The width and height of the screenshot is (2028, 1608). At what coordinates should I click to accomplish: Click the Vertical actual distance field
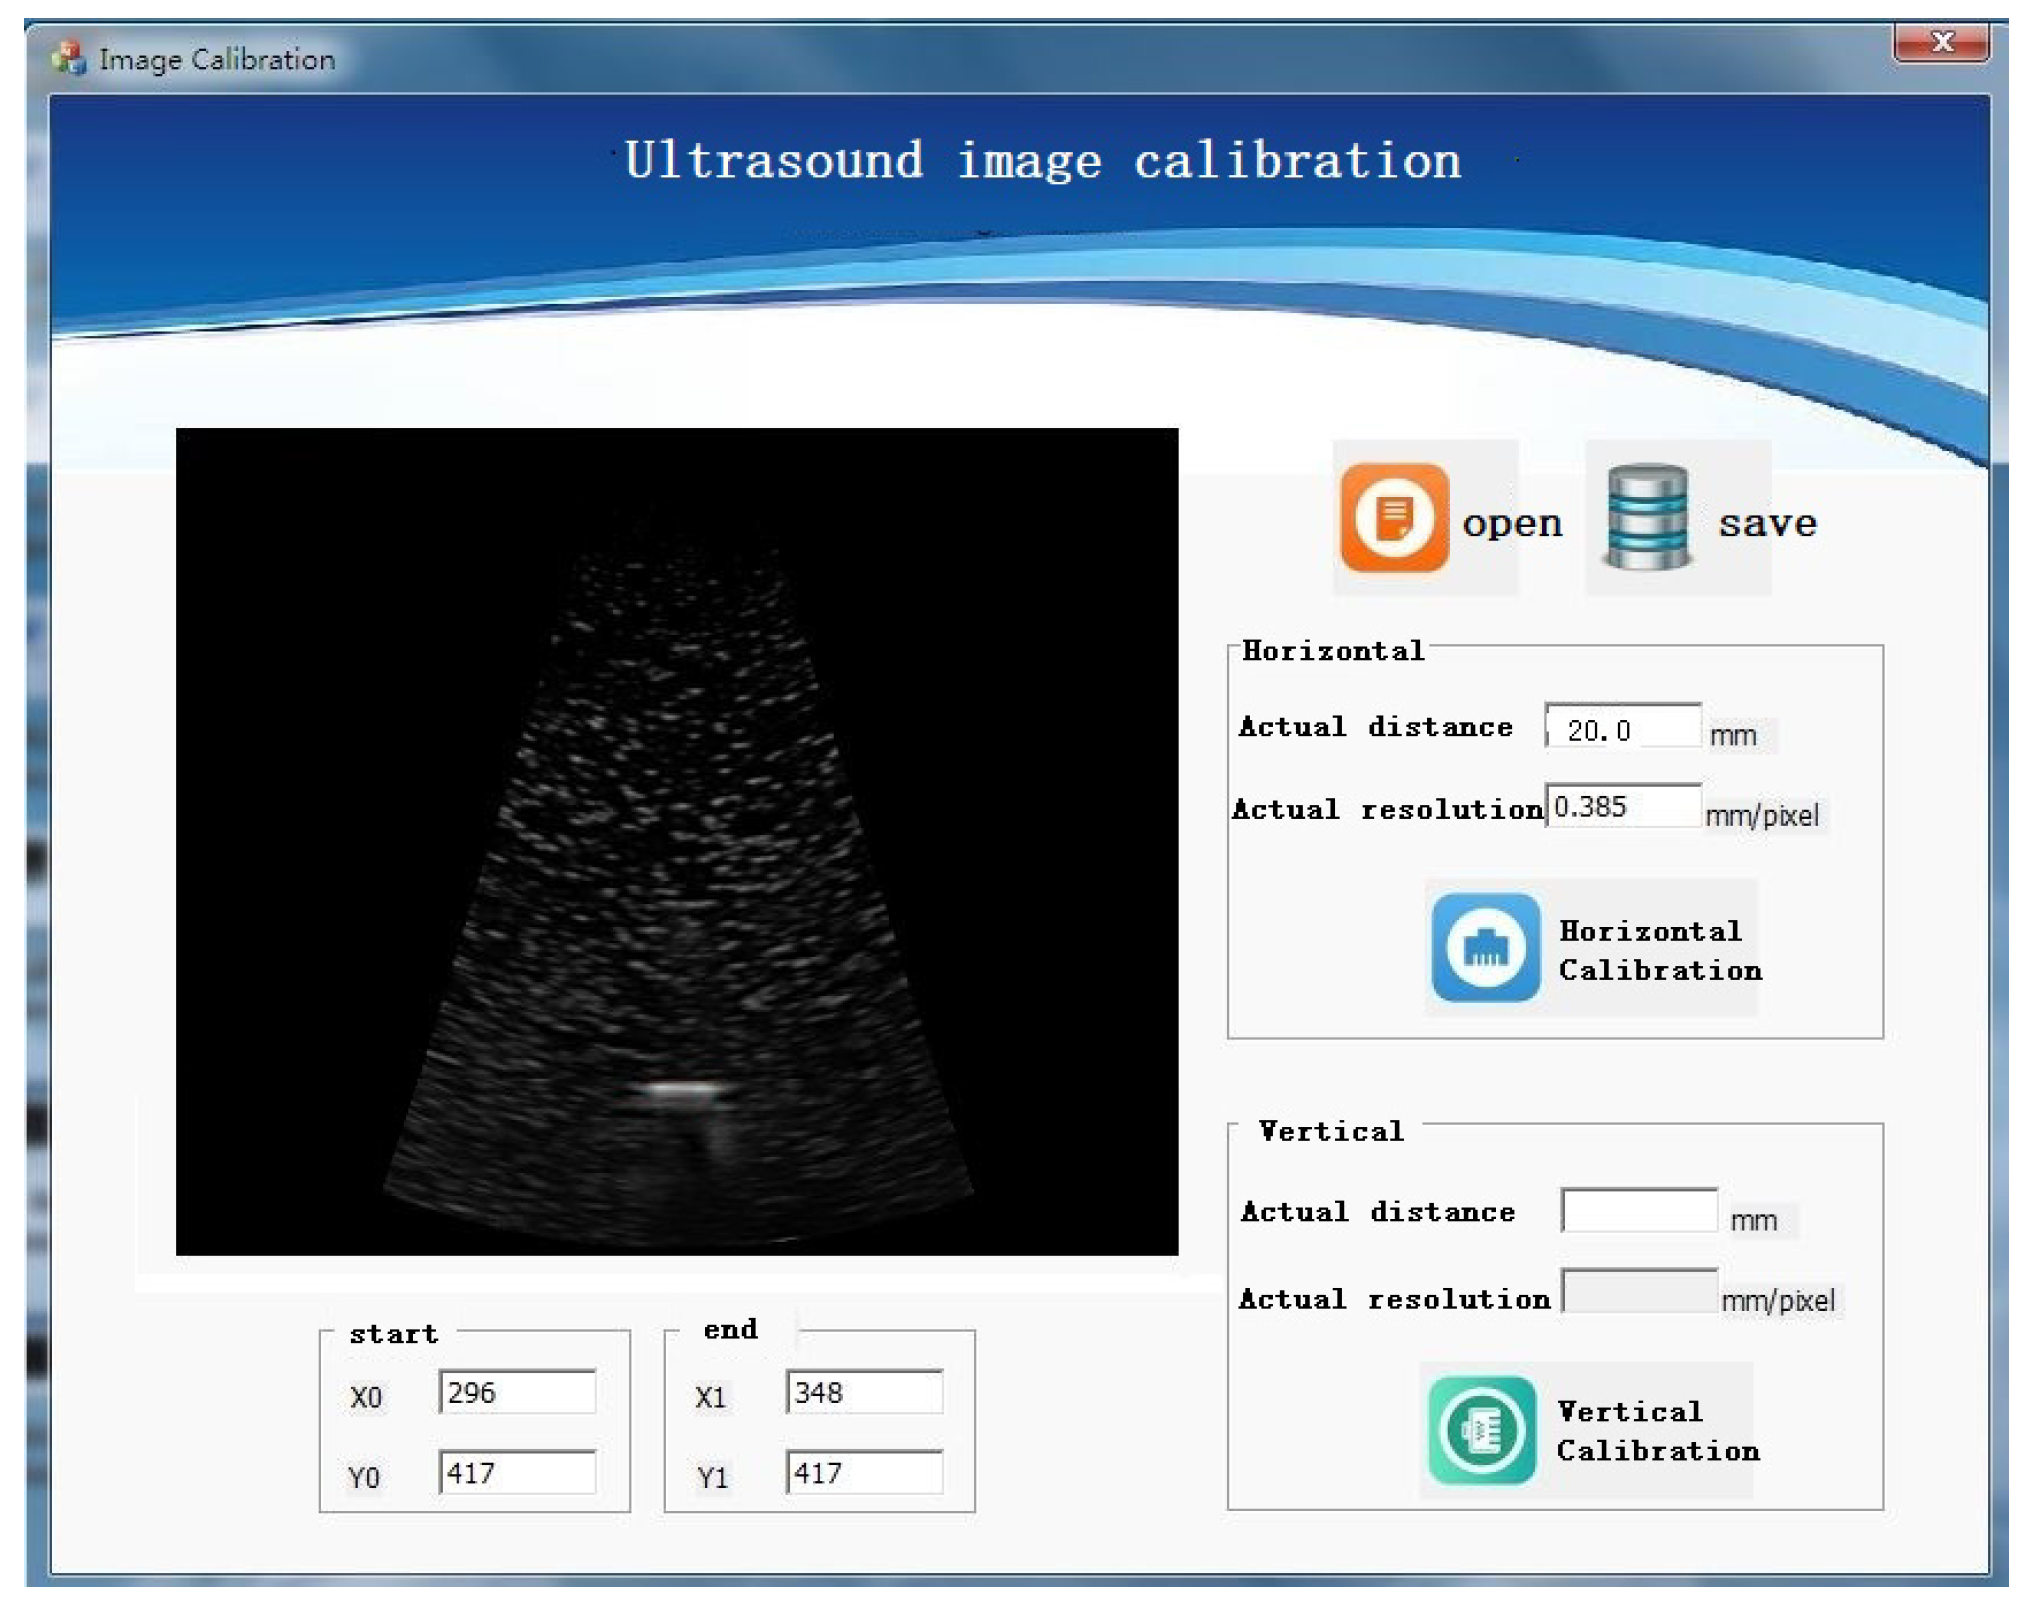(x=1639, y=1211)
